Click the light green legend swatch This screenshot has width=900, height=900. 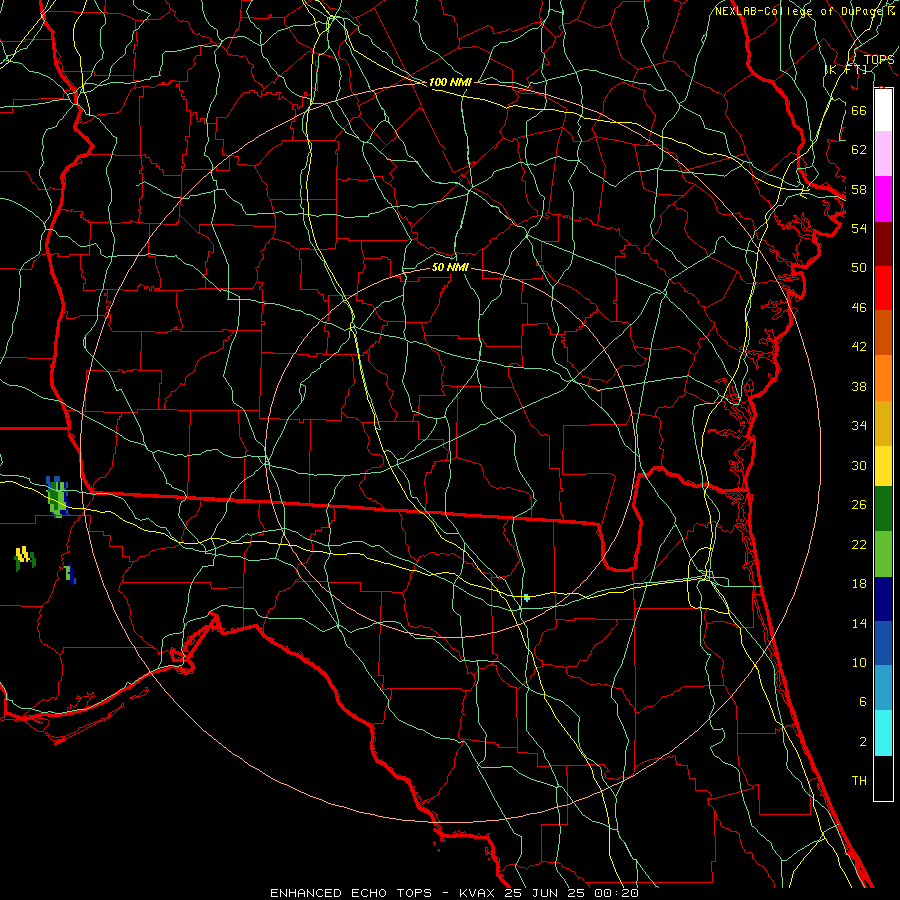point(883,554)
